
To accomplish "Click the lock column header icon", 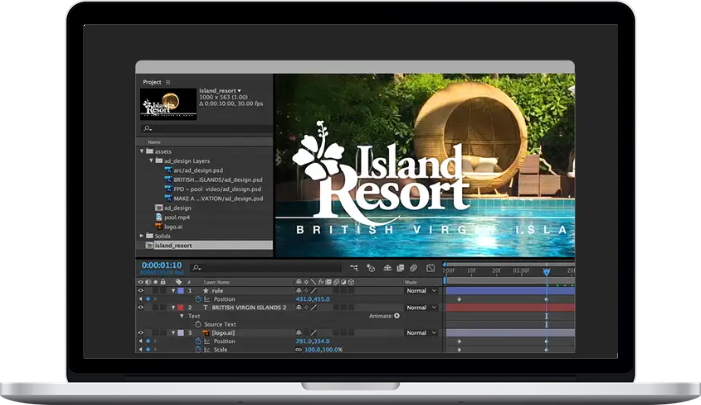I will point(163,282).
